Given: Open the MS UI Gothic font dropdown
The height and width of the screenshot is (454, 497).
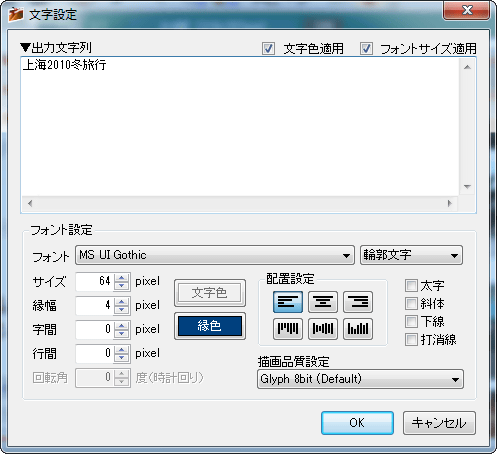Looking at the screenshot, I should coord(215,255).
